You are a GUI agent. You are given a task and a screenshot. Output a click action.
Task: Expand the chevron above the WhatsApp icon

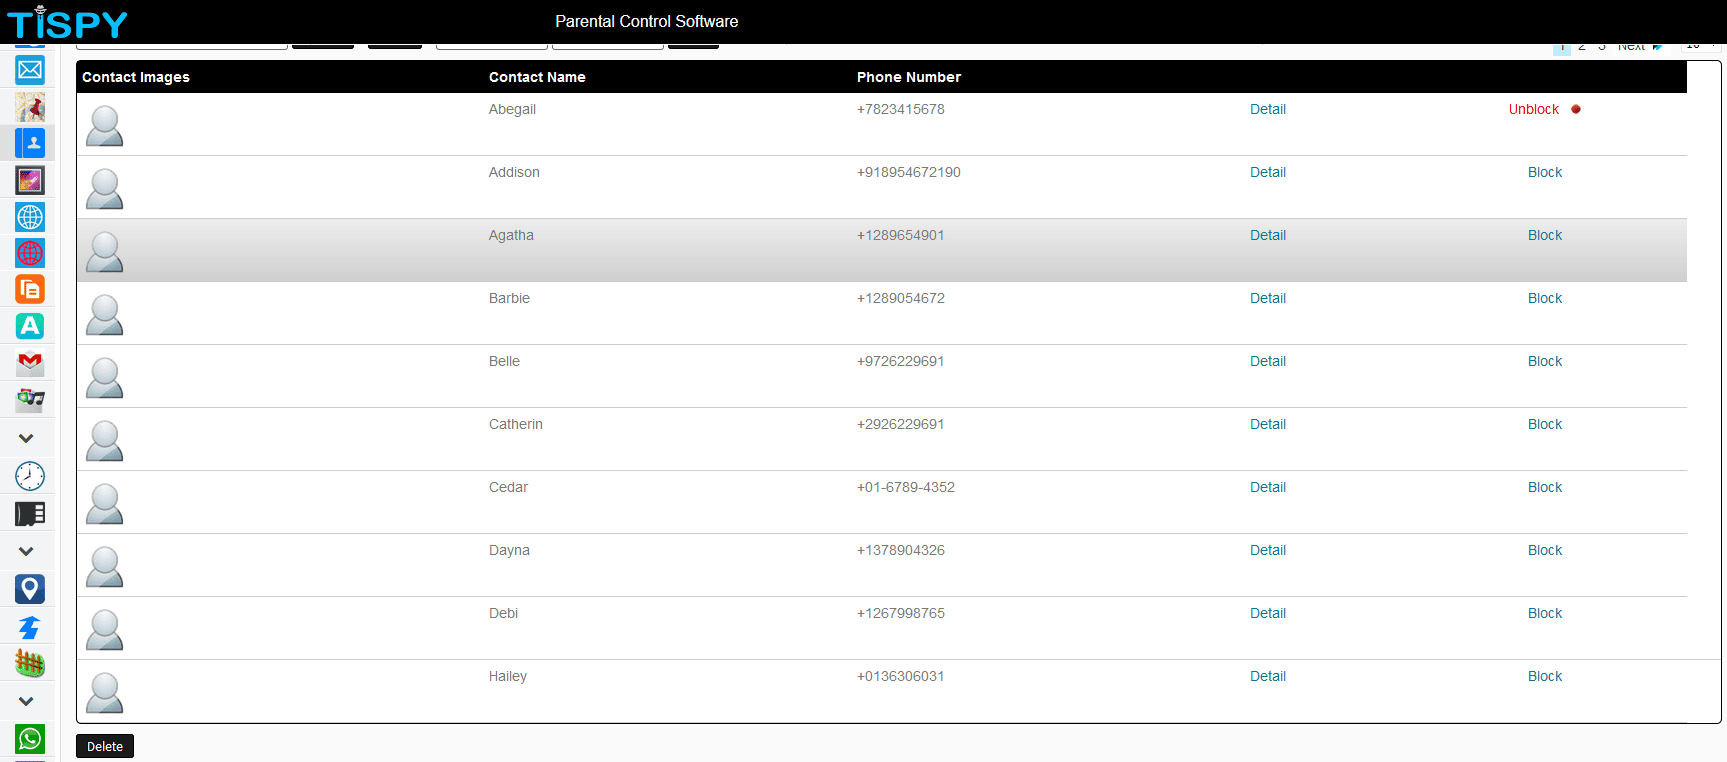click(x=26, y=701)
